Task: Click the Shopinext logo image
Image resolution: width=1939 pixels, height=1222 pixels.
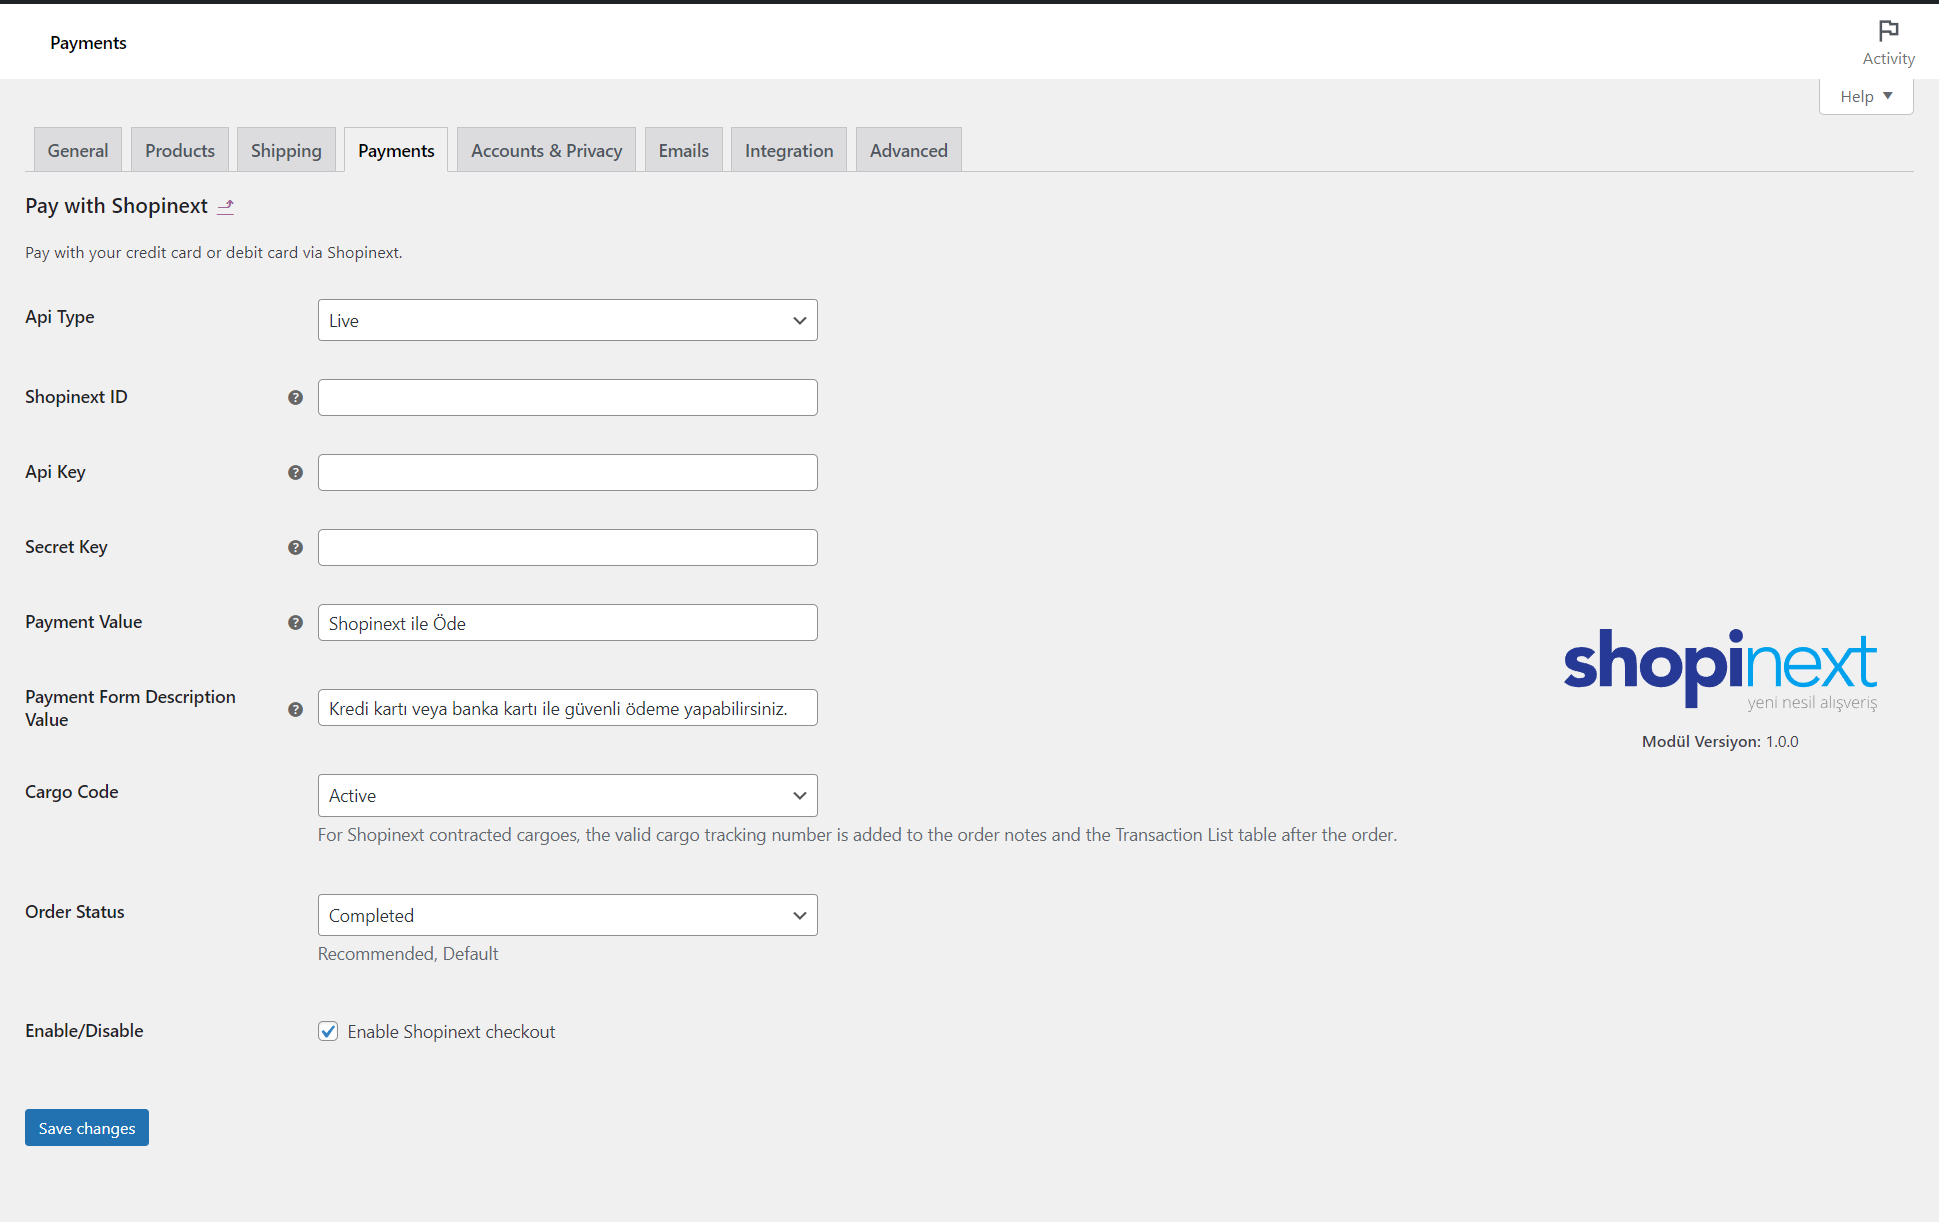Action: click(1720, 668)
